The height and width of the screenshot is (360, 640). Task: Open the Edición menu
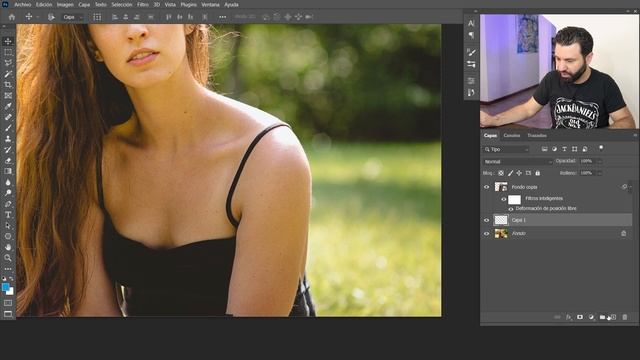tap(44, 4)
